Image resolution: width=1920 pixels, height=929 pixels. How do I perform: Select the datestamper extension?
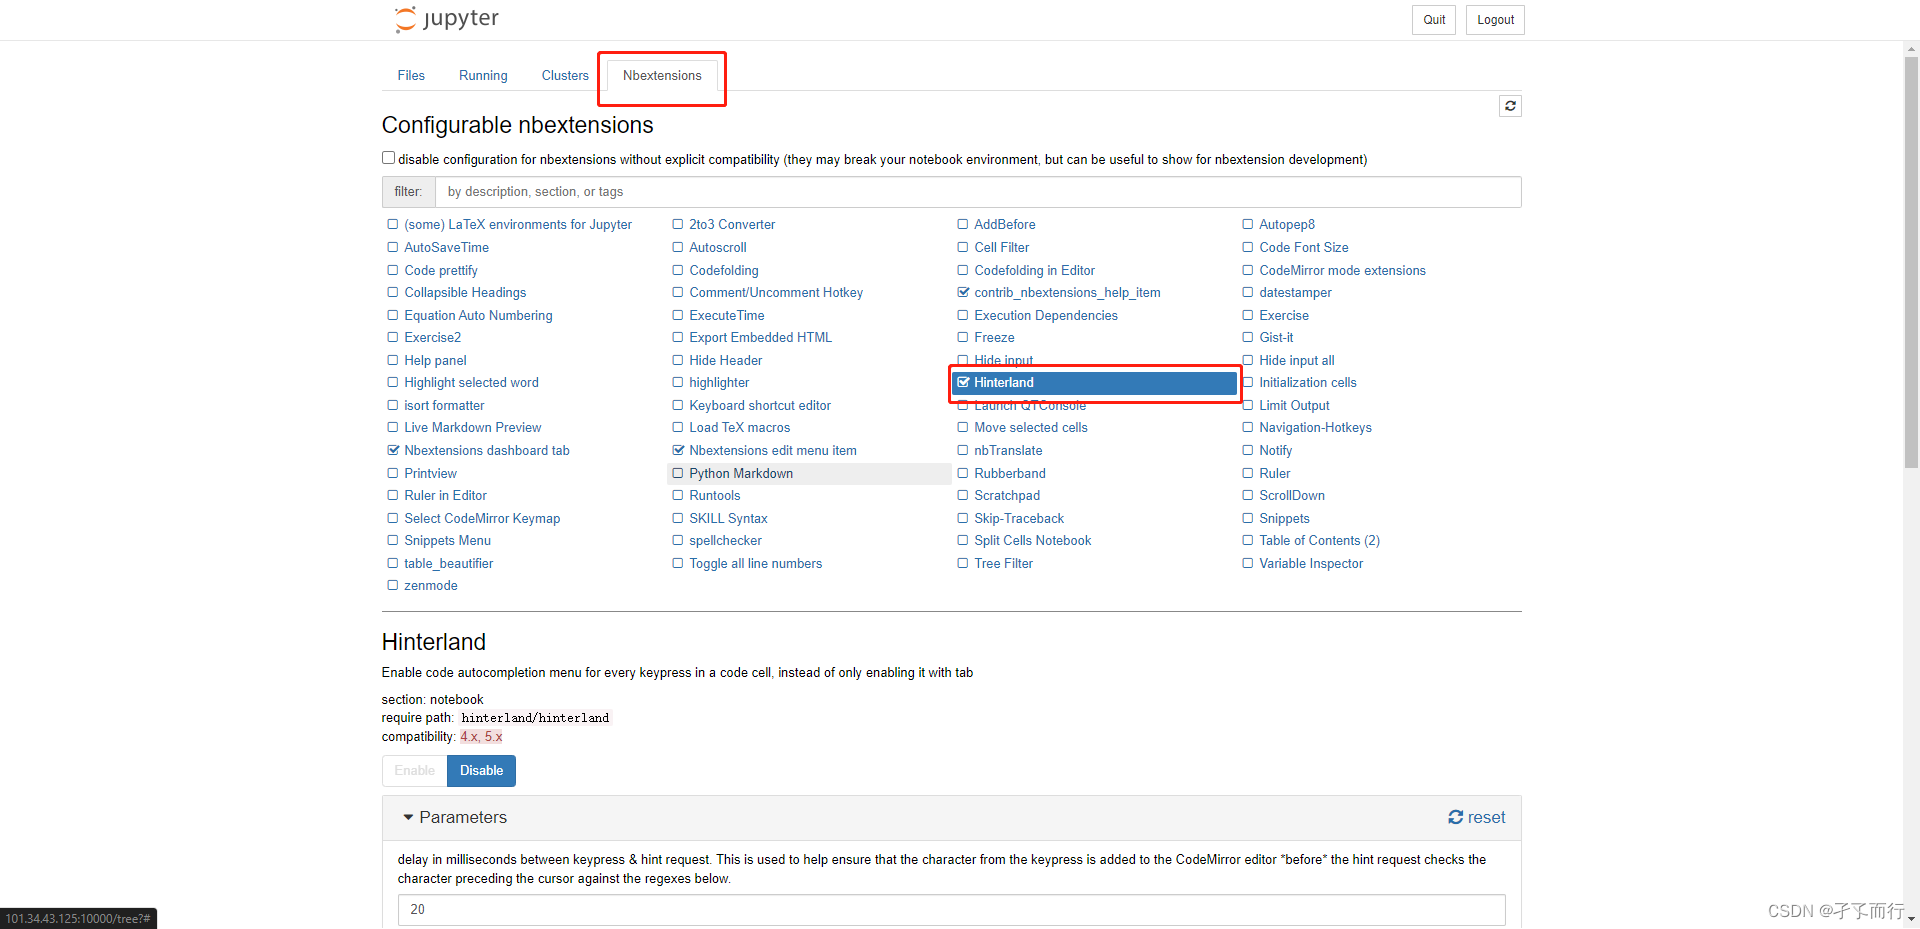pos(1295,293)
